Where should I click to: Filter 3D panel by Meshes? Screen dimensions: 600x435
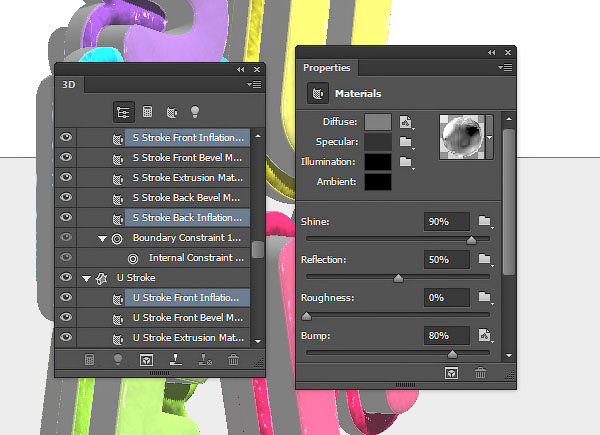(x=147, y=112)
